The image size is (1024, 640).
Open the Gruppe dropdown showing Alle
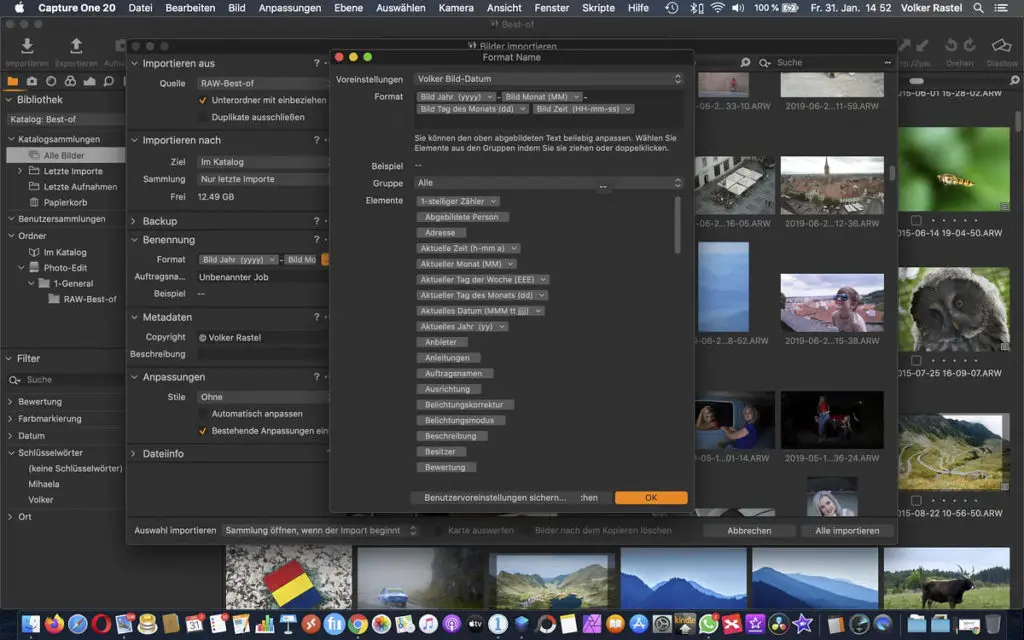pyautogui.click(x=549, y=183)
